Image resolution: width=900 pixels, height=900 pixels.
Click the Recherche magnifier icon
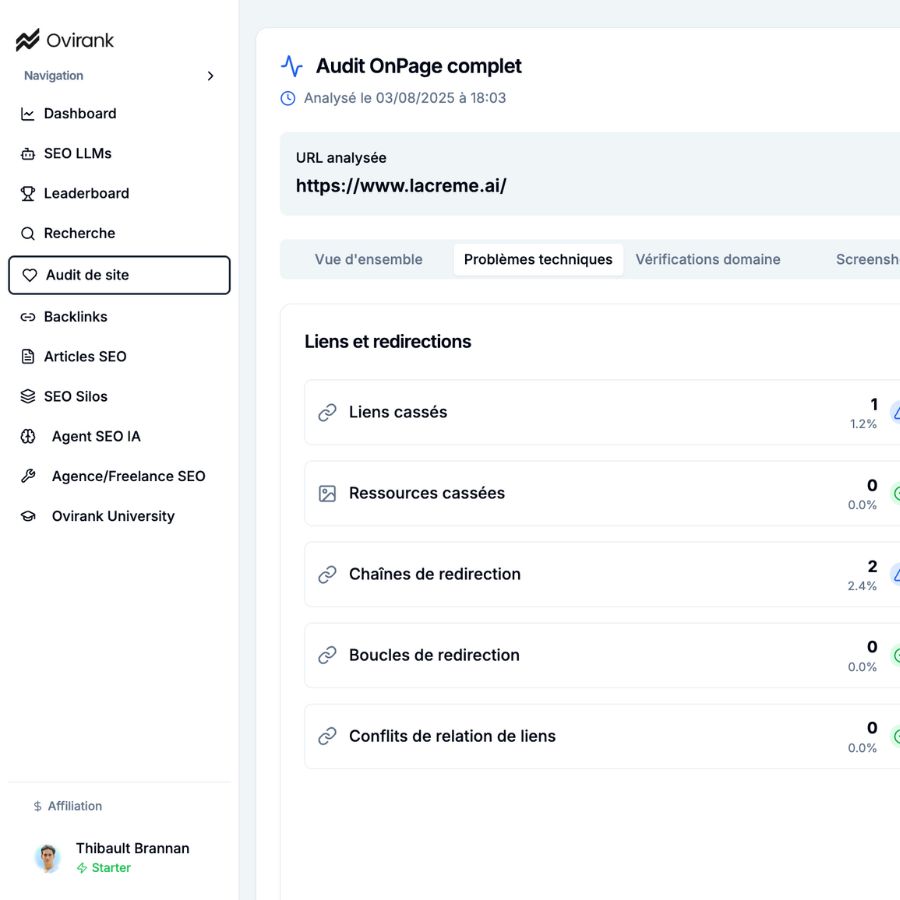point(28,234)
